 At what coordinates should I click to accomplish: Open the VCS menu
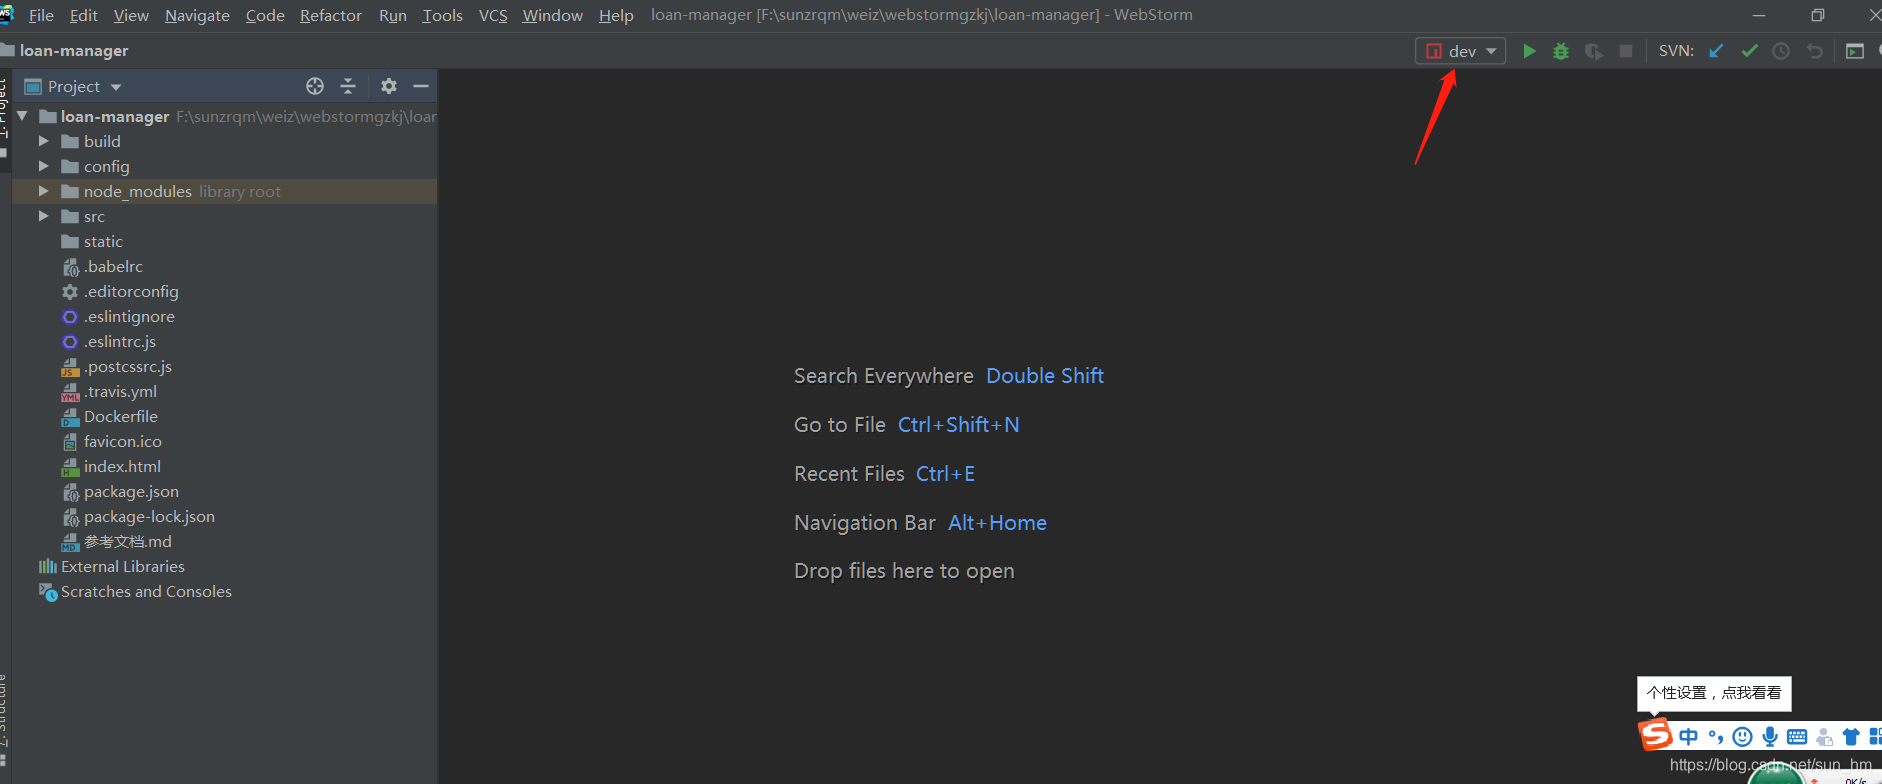[x=493, y=15]
